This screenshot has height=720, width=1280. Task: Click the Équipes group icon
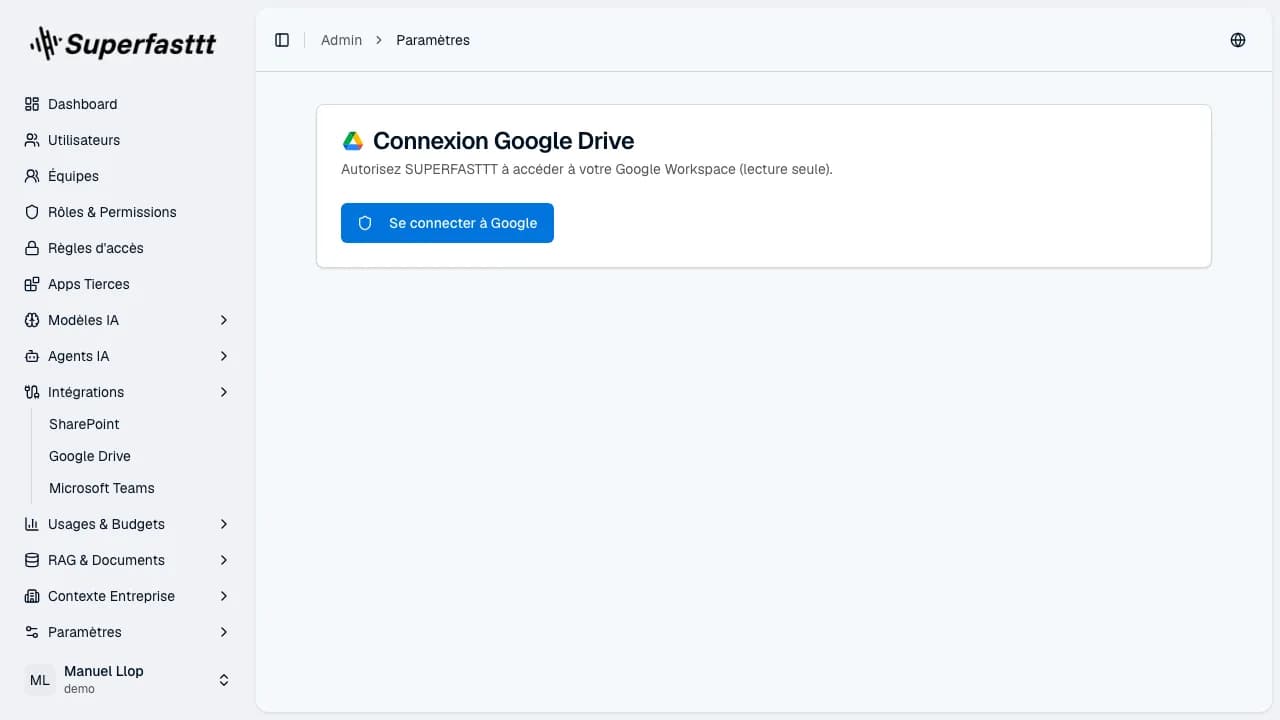click(x=32, y=176)
